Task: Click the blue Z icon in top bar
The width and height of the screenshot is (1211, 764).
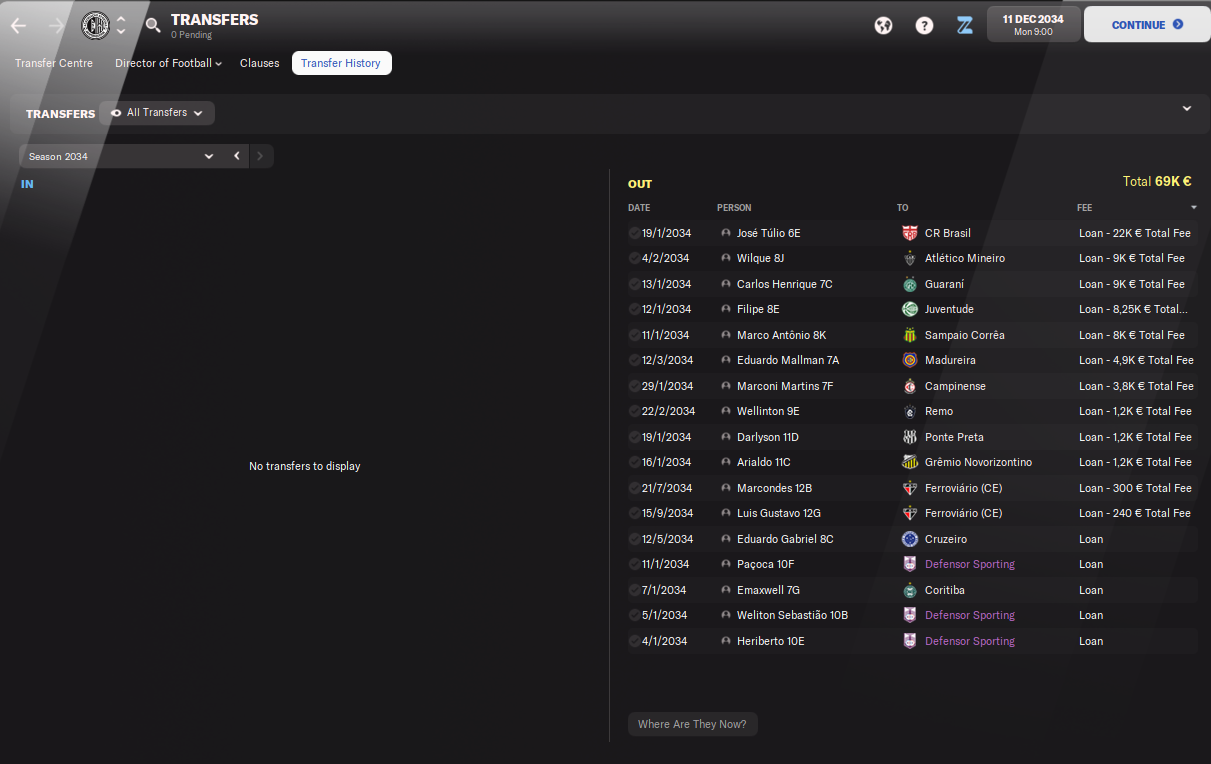Action: coord(964,25)
